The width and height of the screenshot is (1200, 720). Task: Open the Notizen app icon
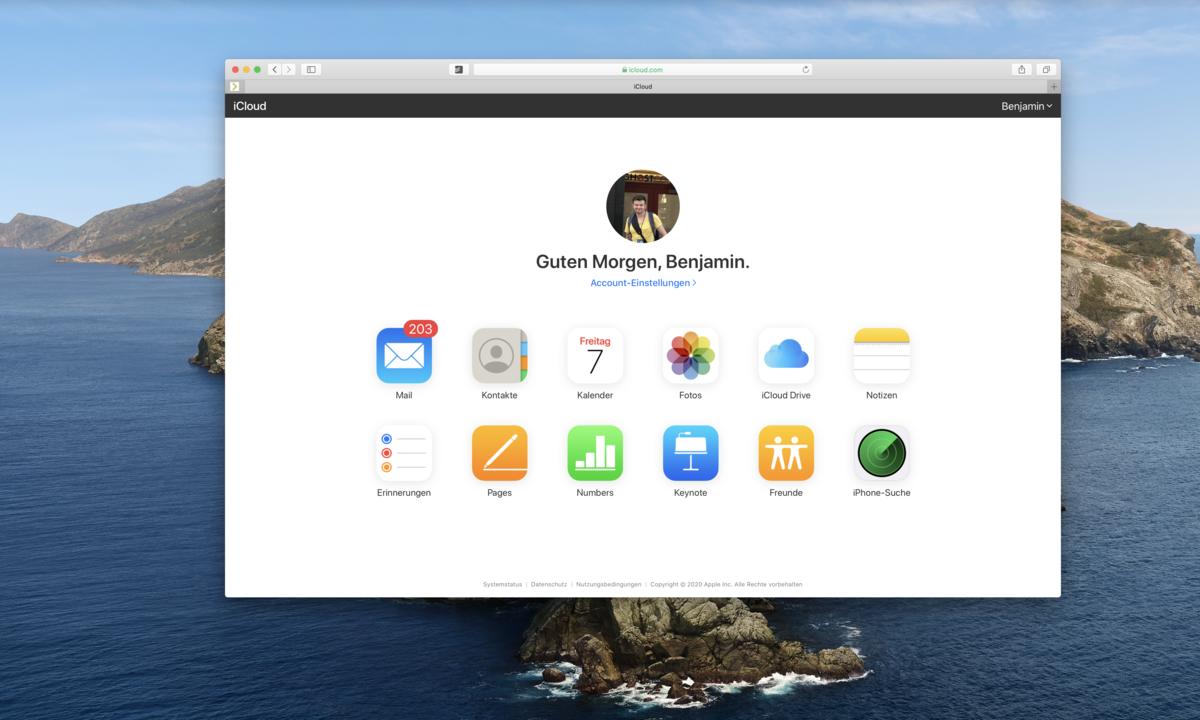881,355
